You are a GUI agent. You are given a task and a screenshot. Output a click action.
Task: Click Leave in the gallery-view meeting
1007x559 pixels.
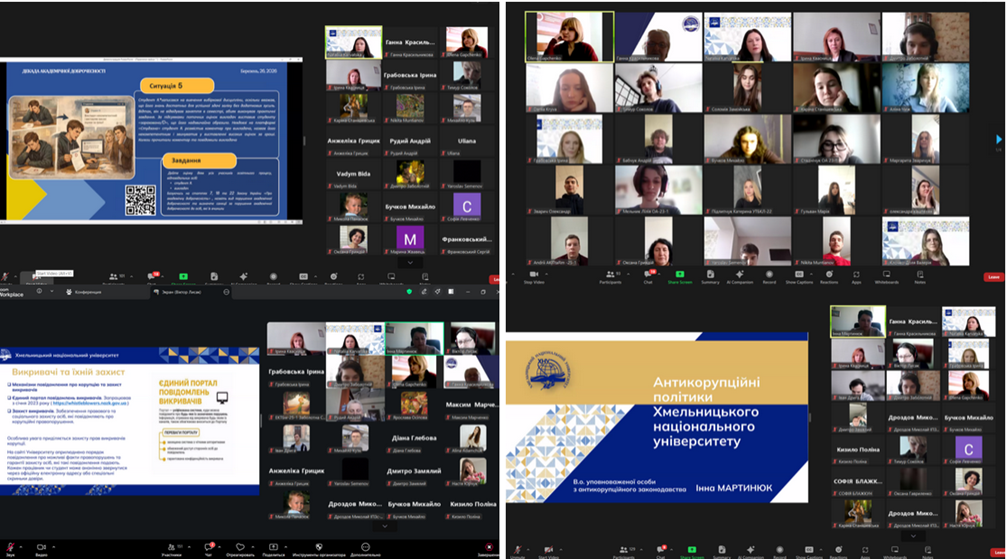coord(993,276)
